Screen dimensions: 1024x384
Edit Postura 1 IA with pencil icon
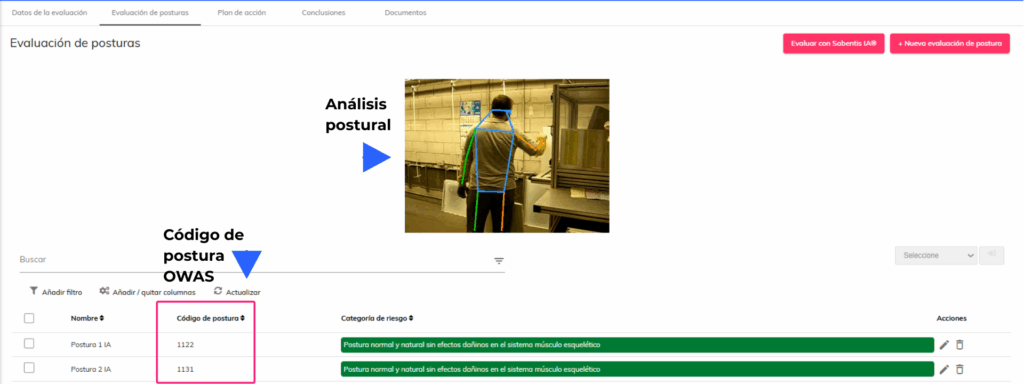[x=944, y=345]
